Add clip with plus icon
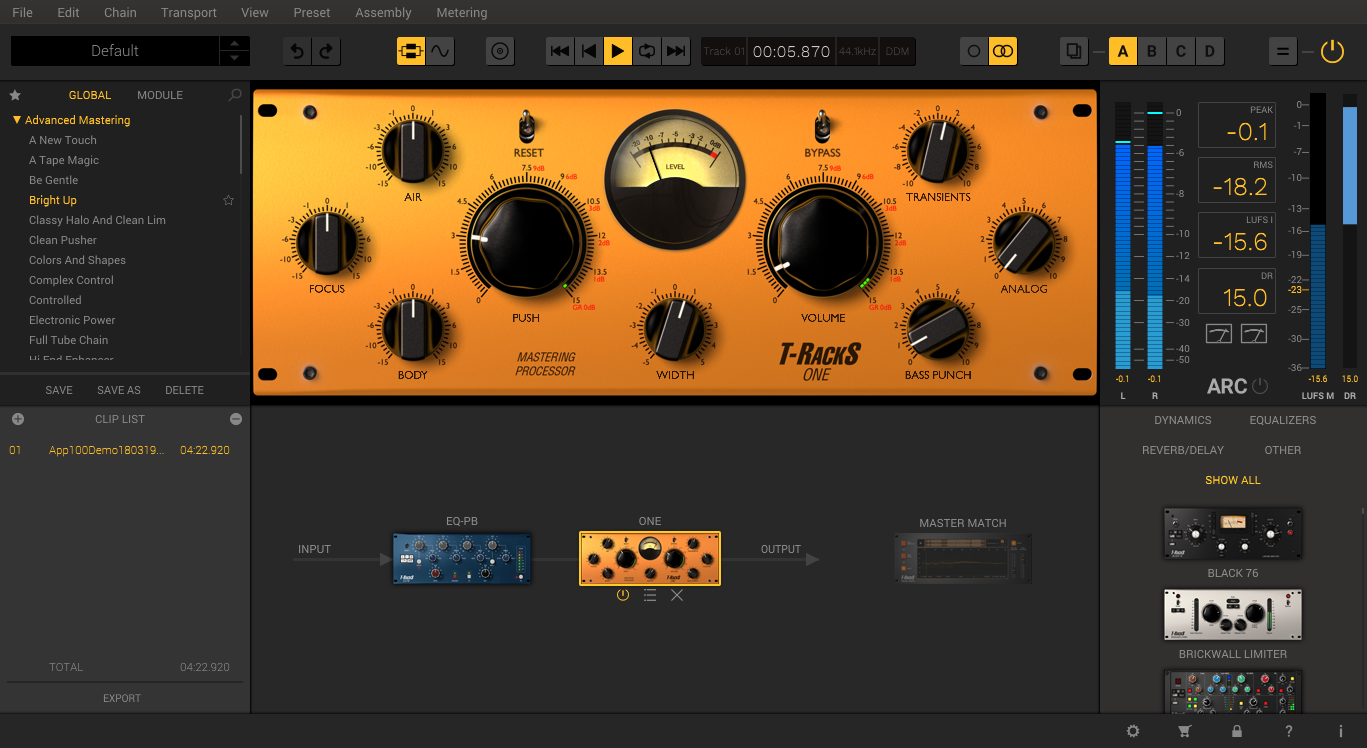Screen dimensions: 1367x748 click(x=17, y=419)
